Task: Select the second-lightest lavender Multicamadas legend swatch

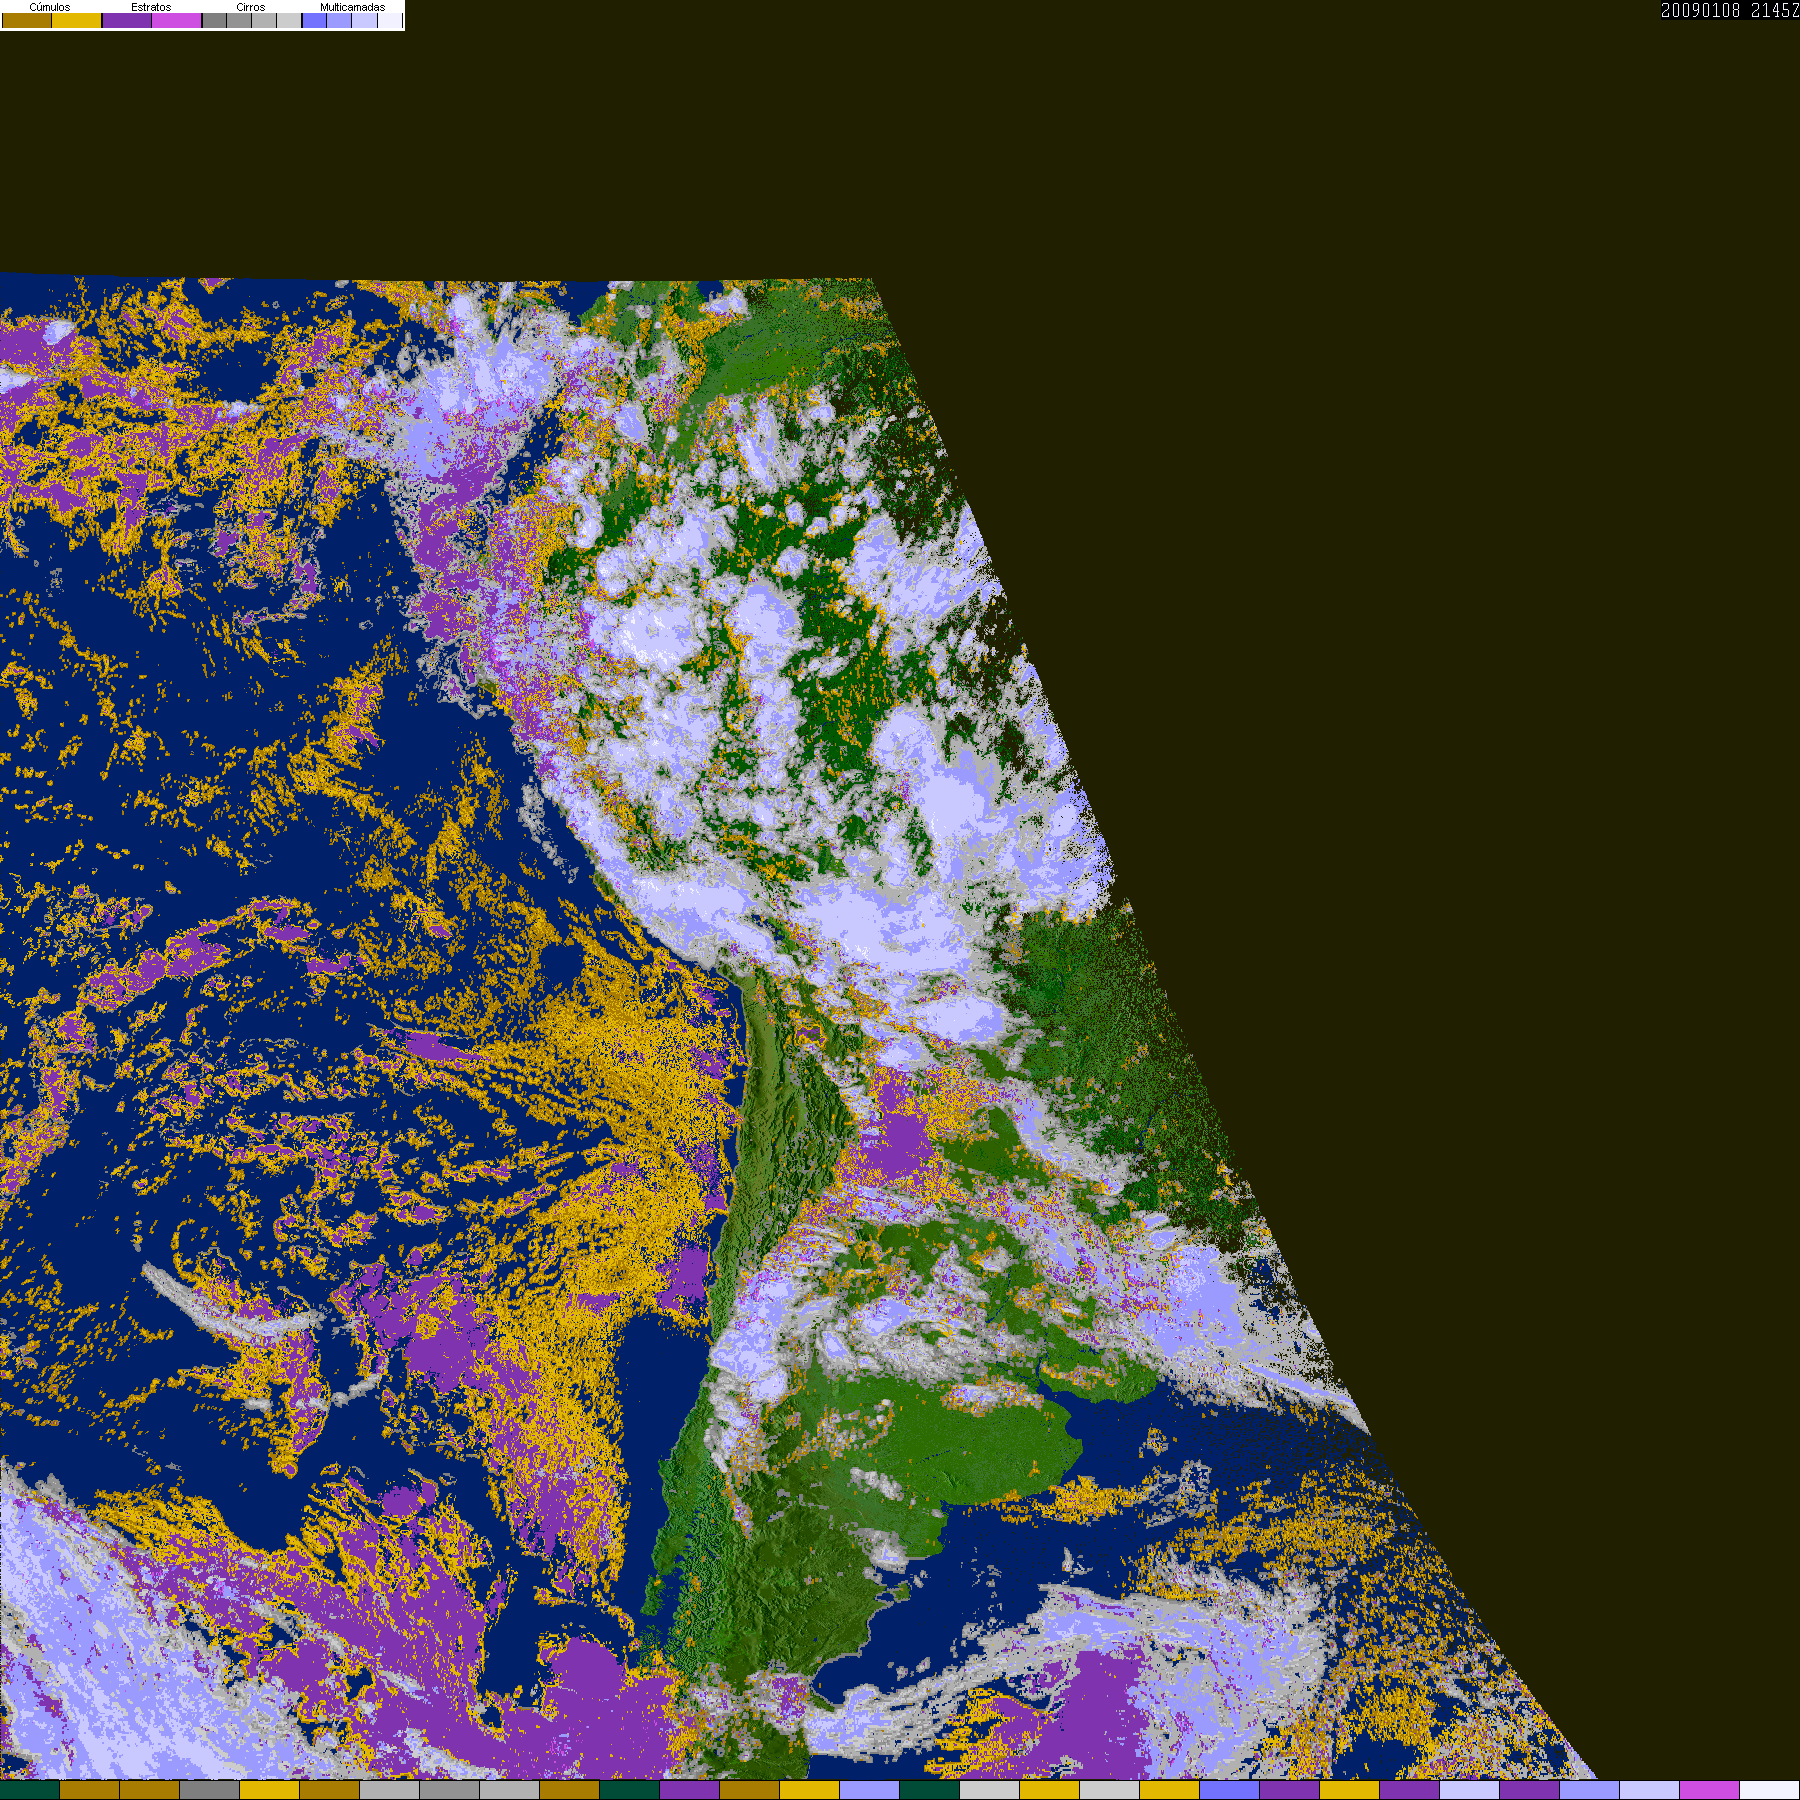Action: 364,20
